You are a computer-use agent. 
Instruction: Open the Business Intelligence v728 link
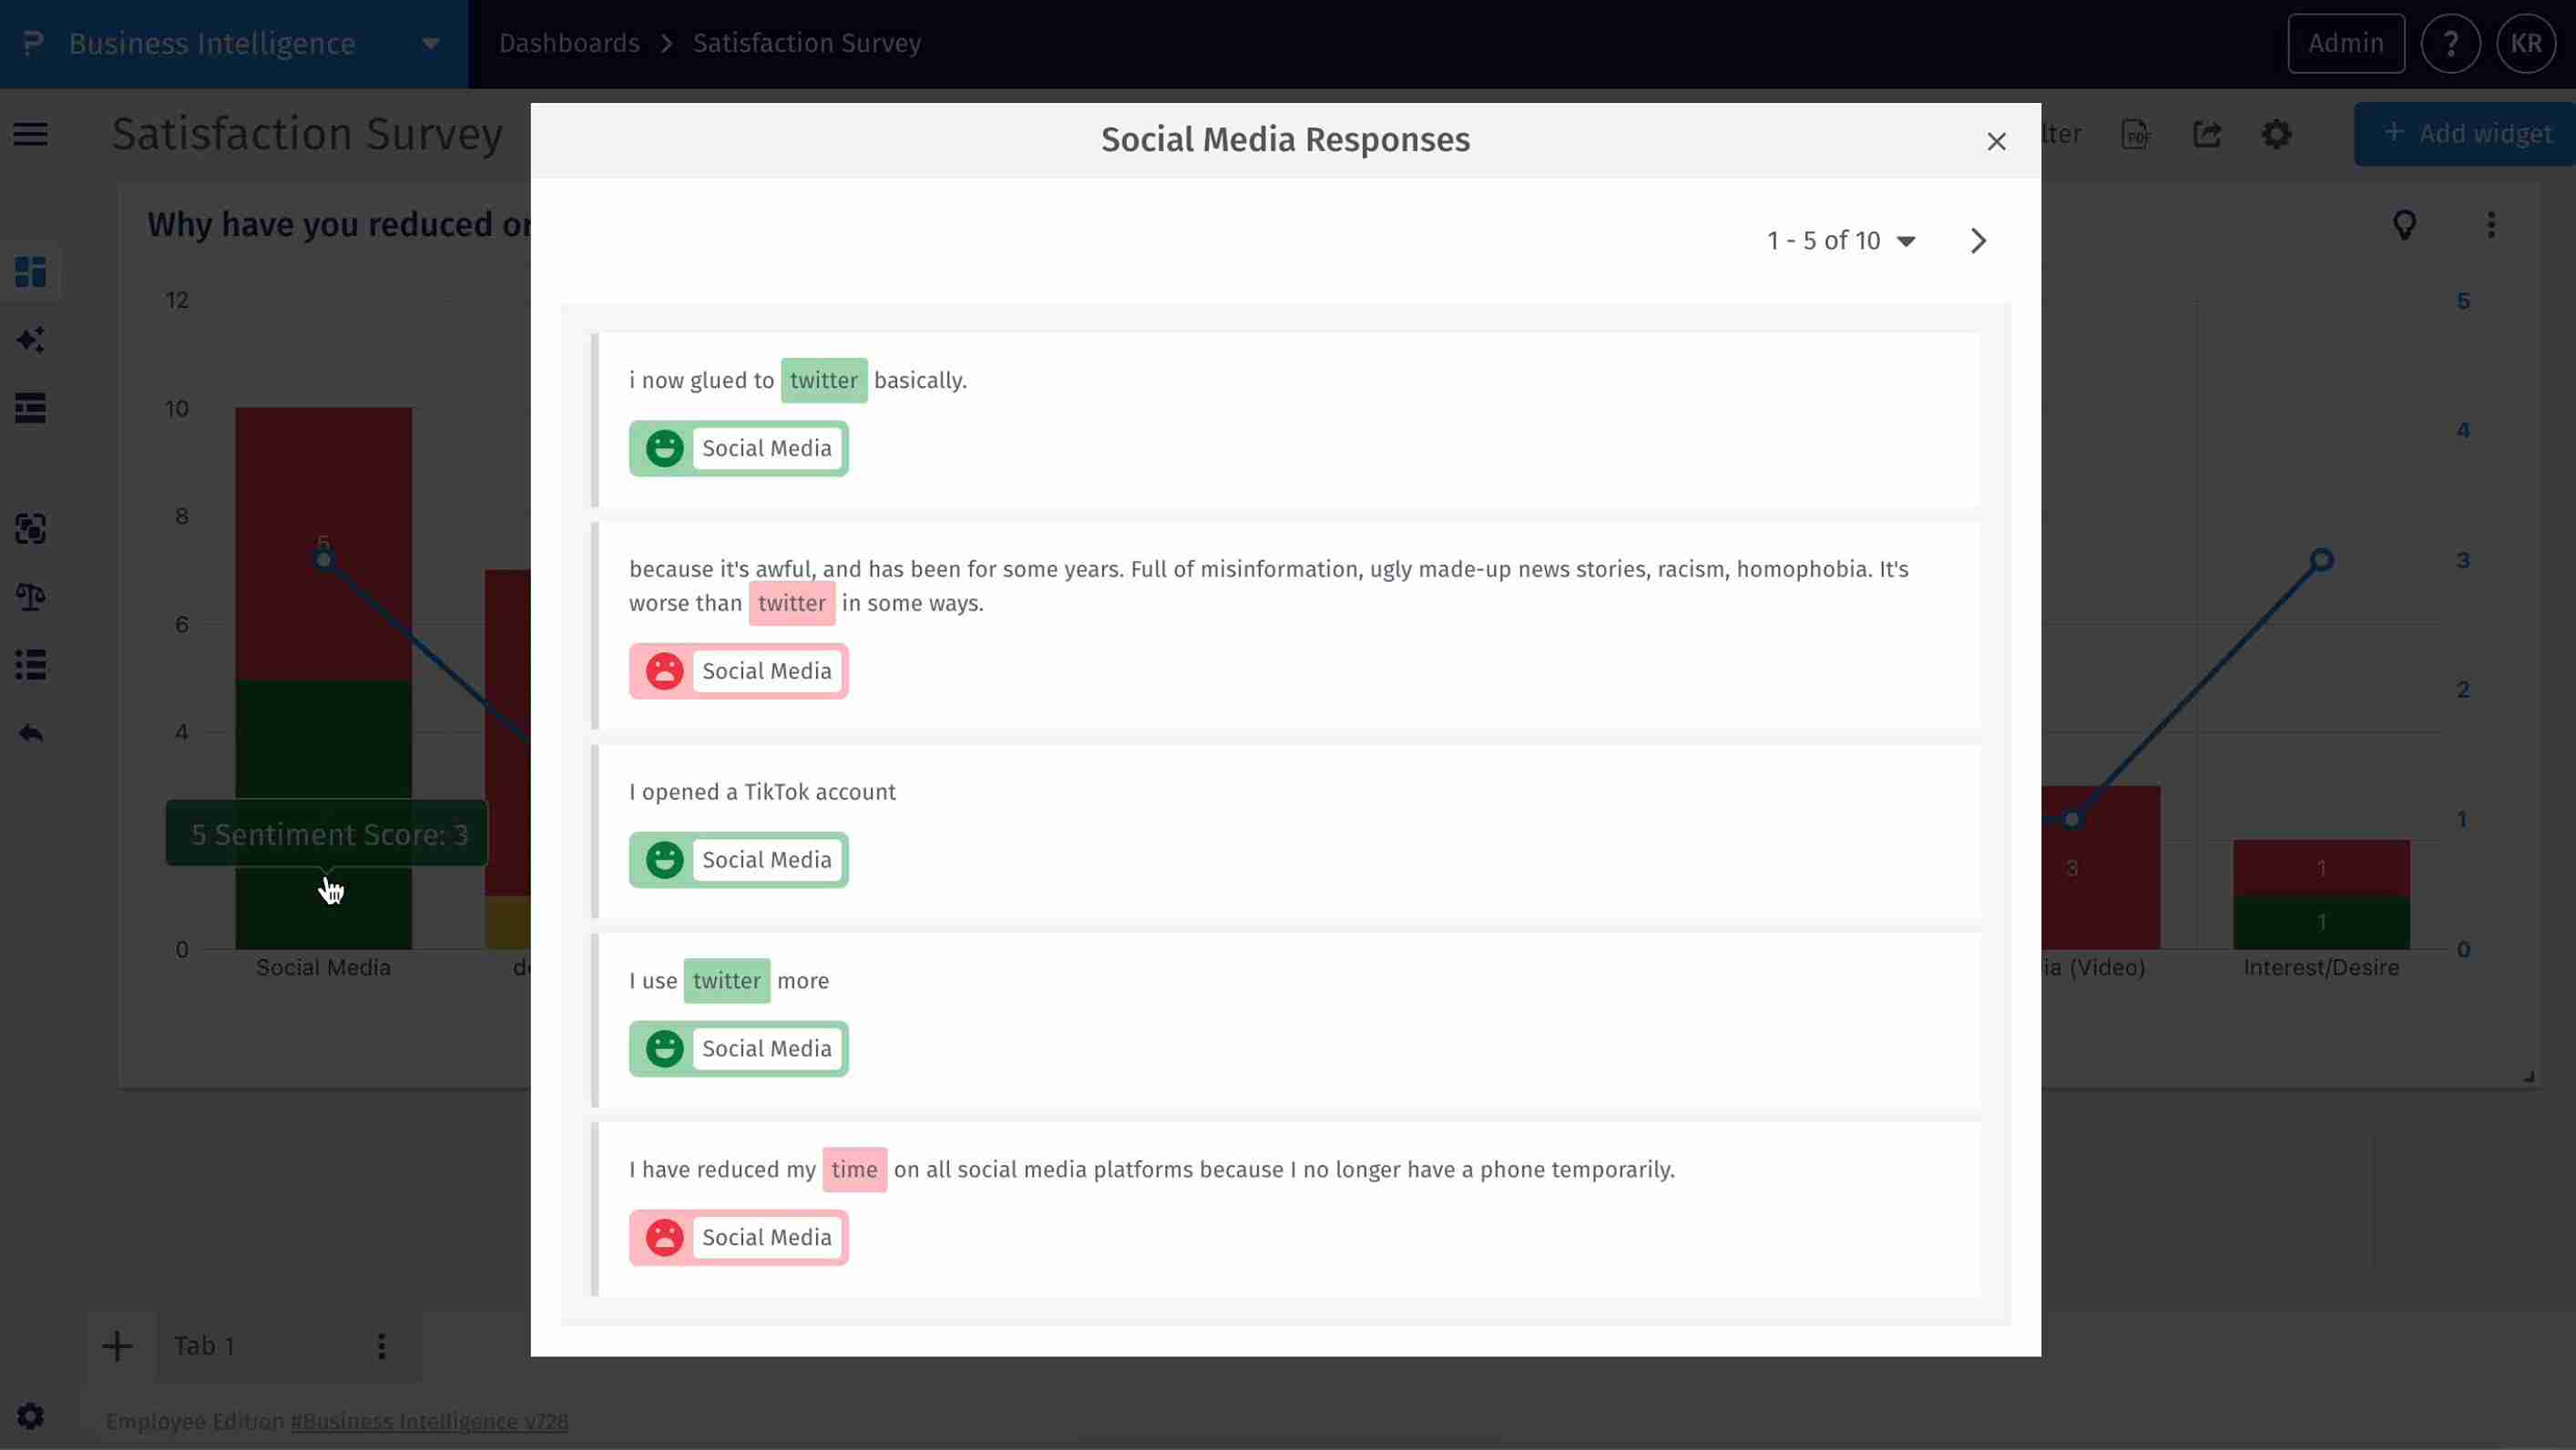429,1421
